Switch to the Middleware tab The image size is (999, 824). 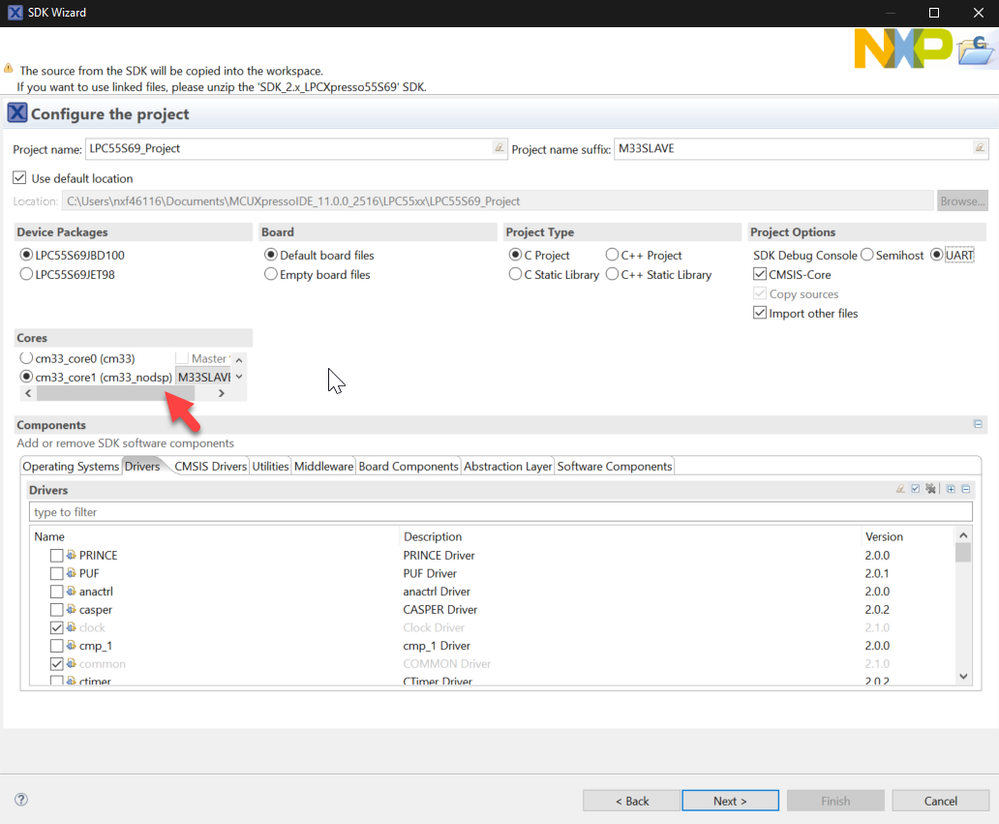[x=324, y=466]
